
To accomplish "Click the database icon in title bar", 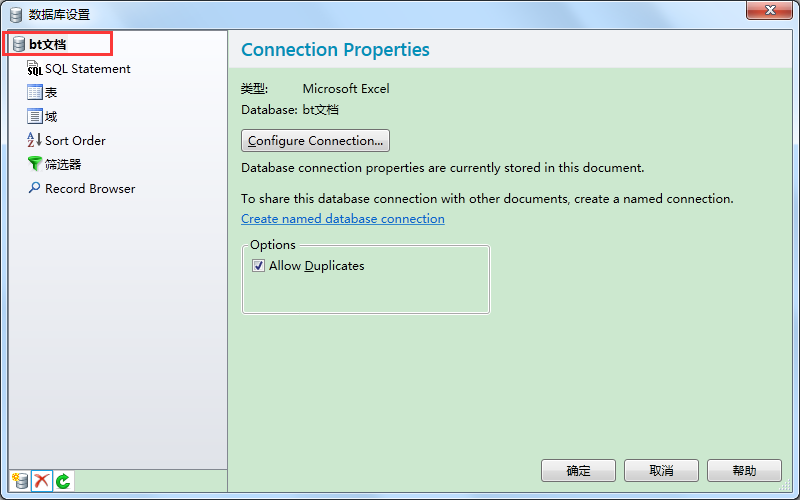I will click(16, 15).
